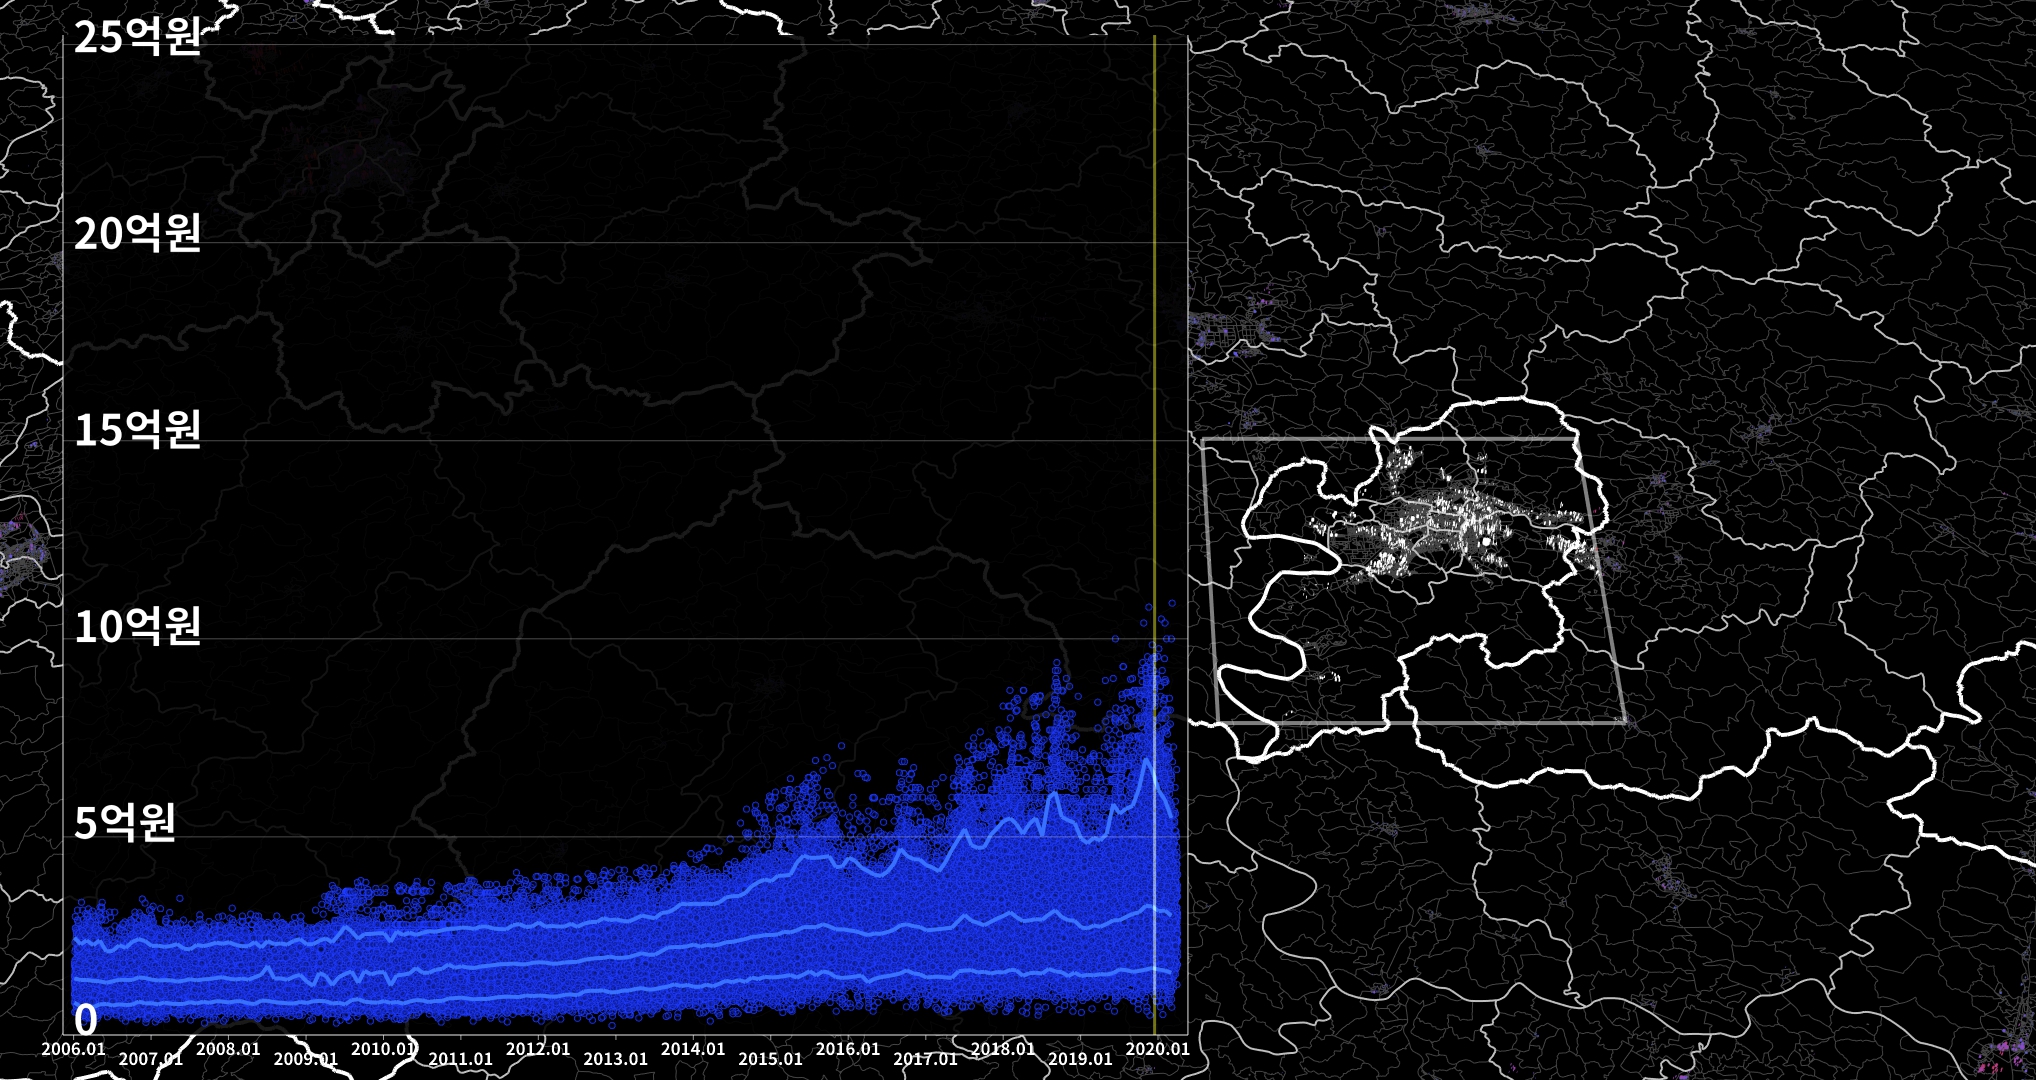Click the 5억원 axis label
This screenshot has height=1080, width=2036.
(x=125, y=823)
